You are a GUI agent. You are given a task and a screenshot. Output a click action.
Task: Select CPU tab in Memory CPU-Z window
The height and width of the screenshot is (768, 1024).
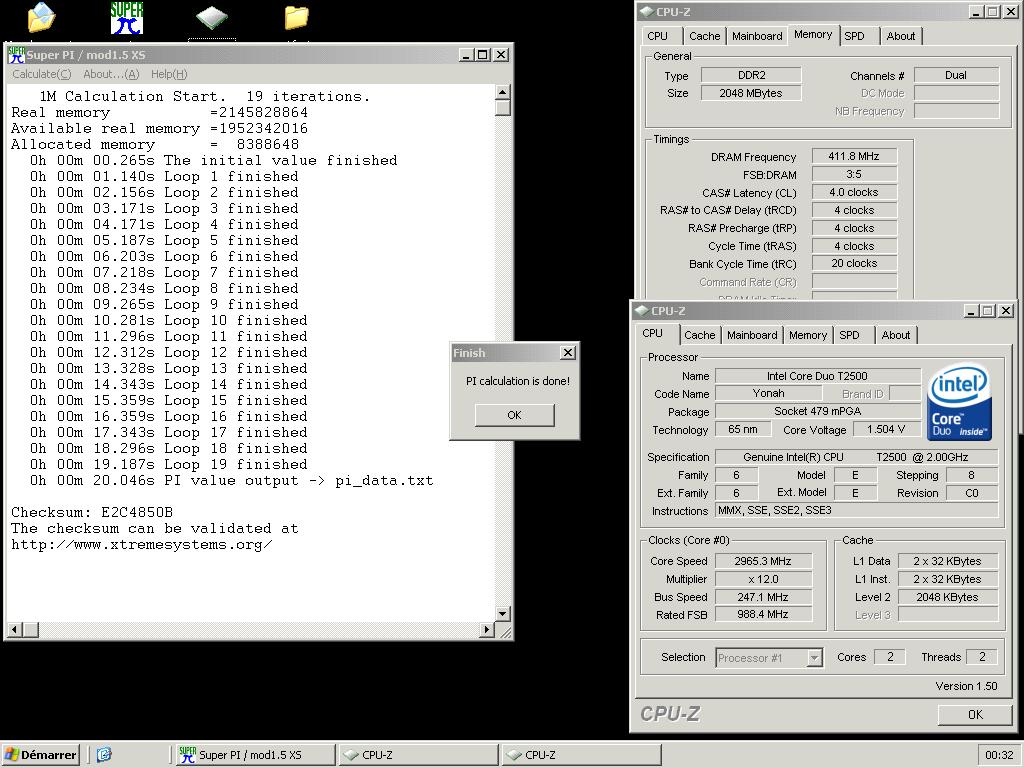(658, 37)
